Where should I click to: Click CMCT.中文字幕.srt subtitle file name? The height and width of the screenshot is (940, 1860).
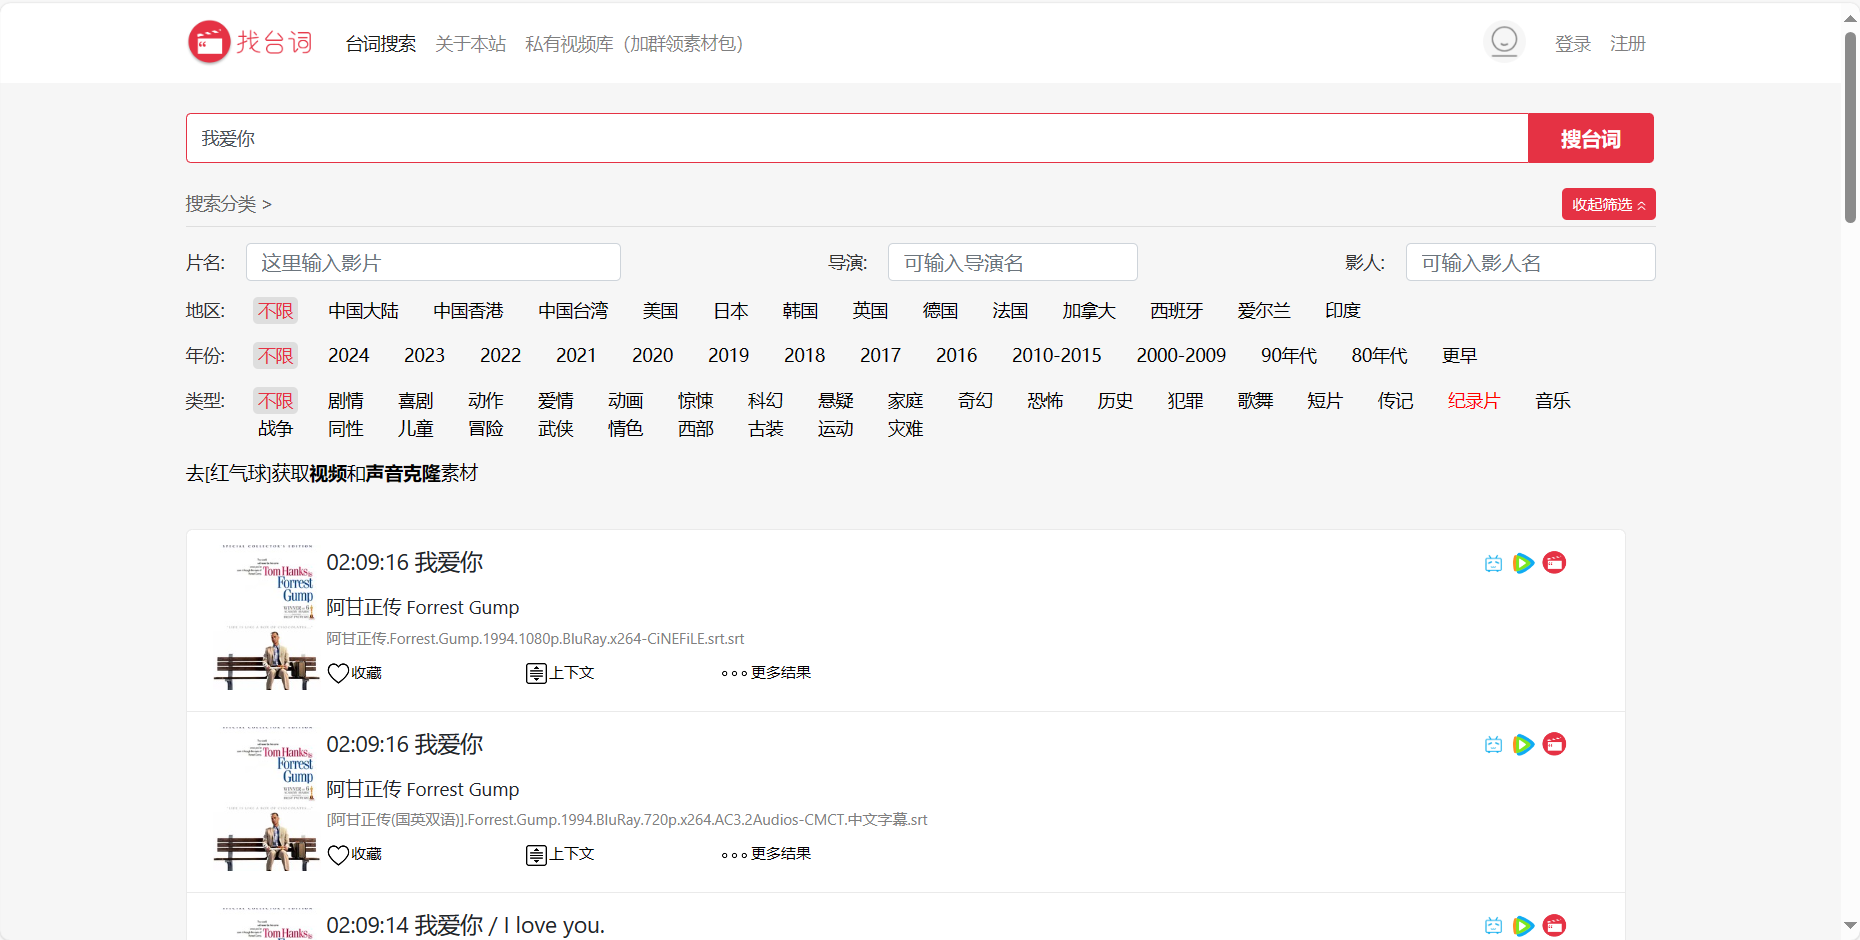point(627,820)
